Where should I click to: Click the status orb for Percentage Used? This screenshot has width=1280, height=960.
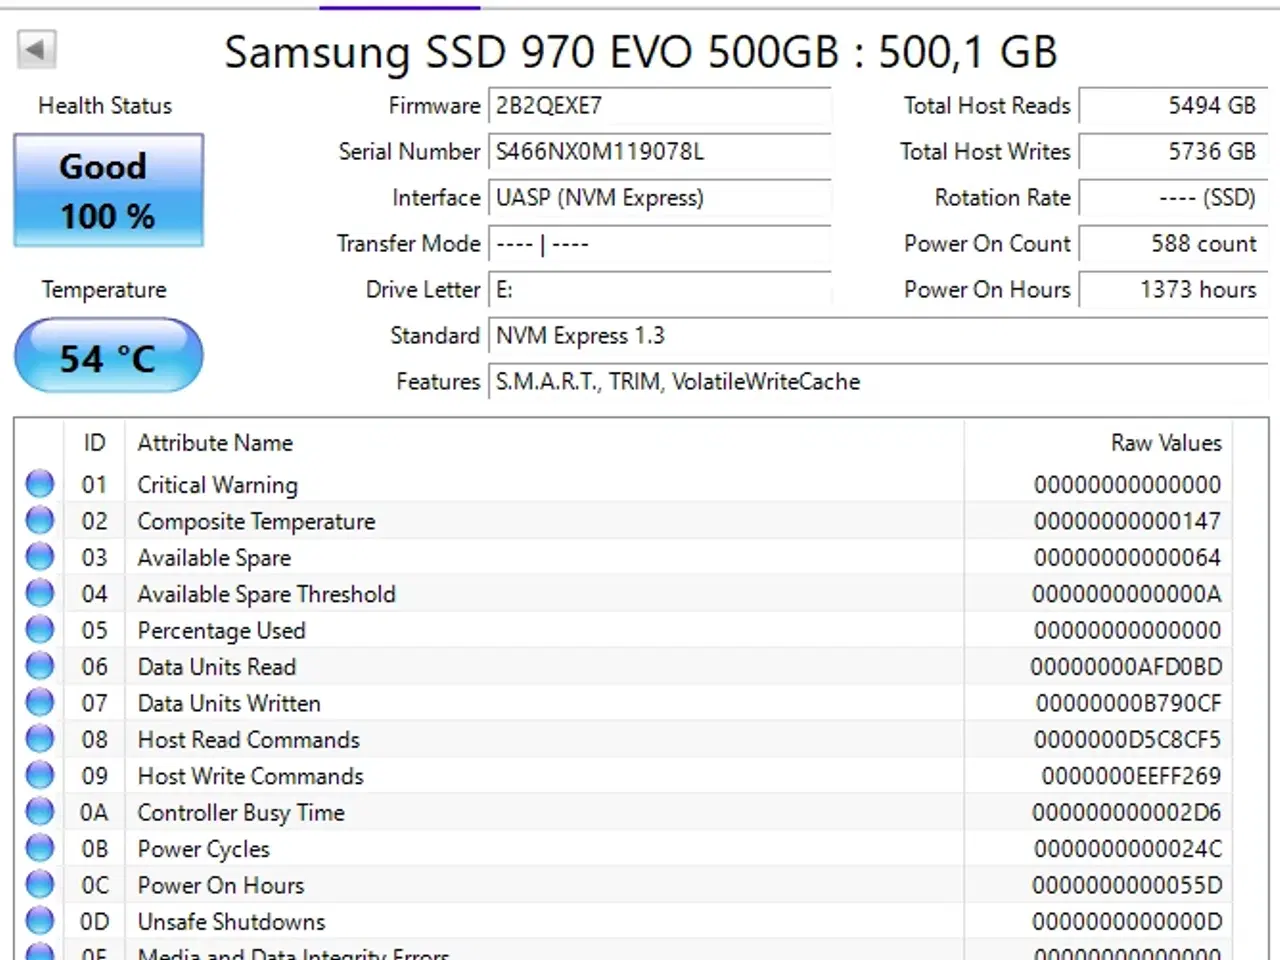point(40,630)
